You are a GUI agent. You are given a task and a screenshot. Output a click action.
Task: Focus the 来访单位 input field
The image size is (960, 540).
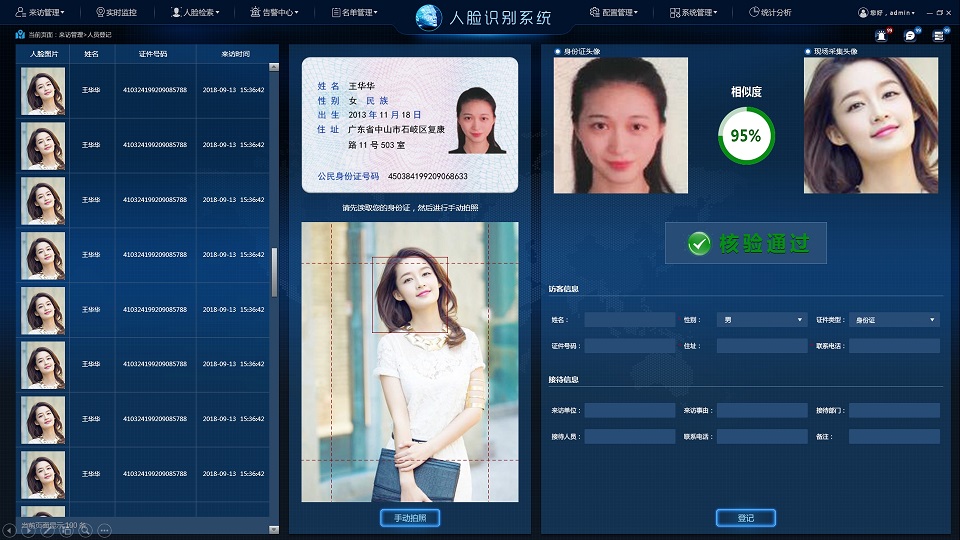[x=629, y=410]
